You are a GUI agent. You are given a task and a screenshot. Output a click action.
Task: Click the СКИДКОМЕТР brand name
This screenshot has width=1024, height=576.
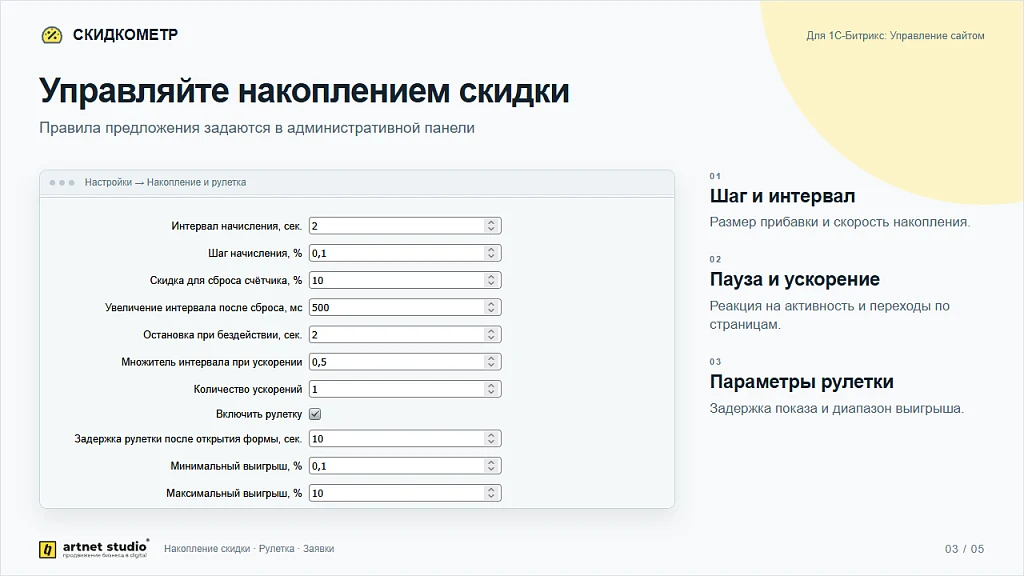(x=125, y=35)
